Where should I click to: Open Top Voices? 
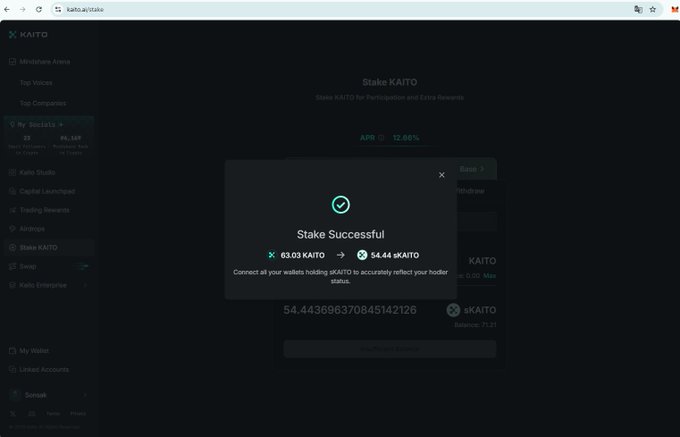pyautogui.click(x=36, y=82)
